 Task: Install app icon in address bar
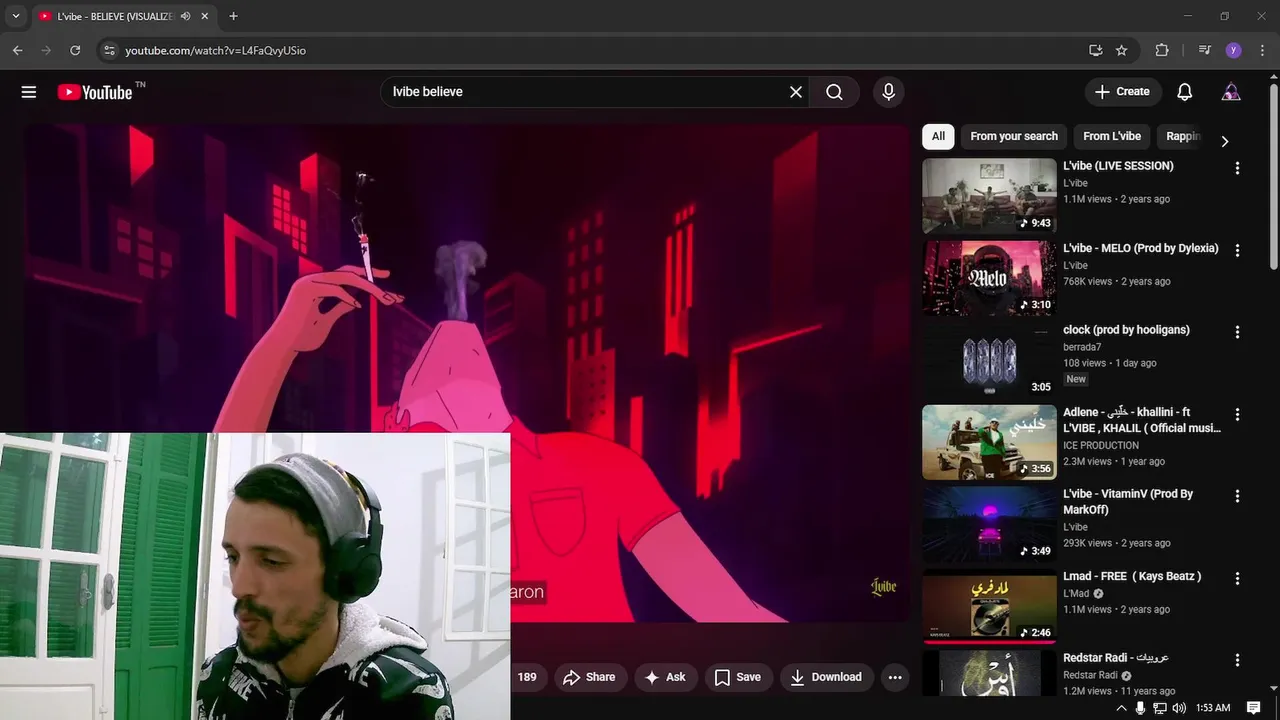(1096, 50)
